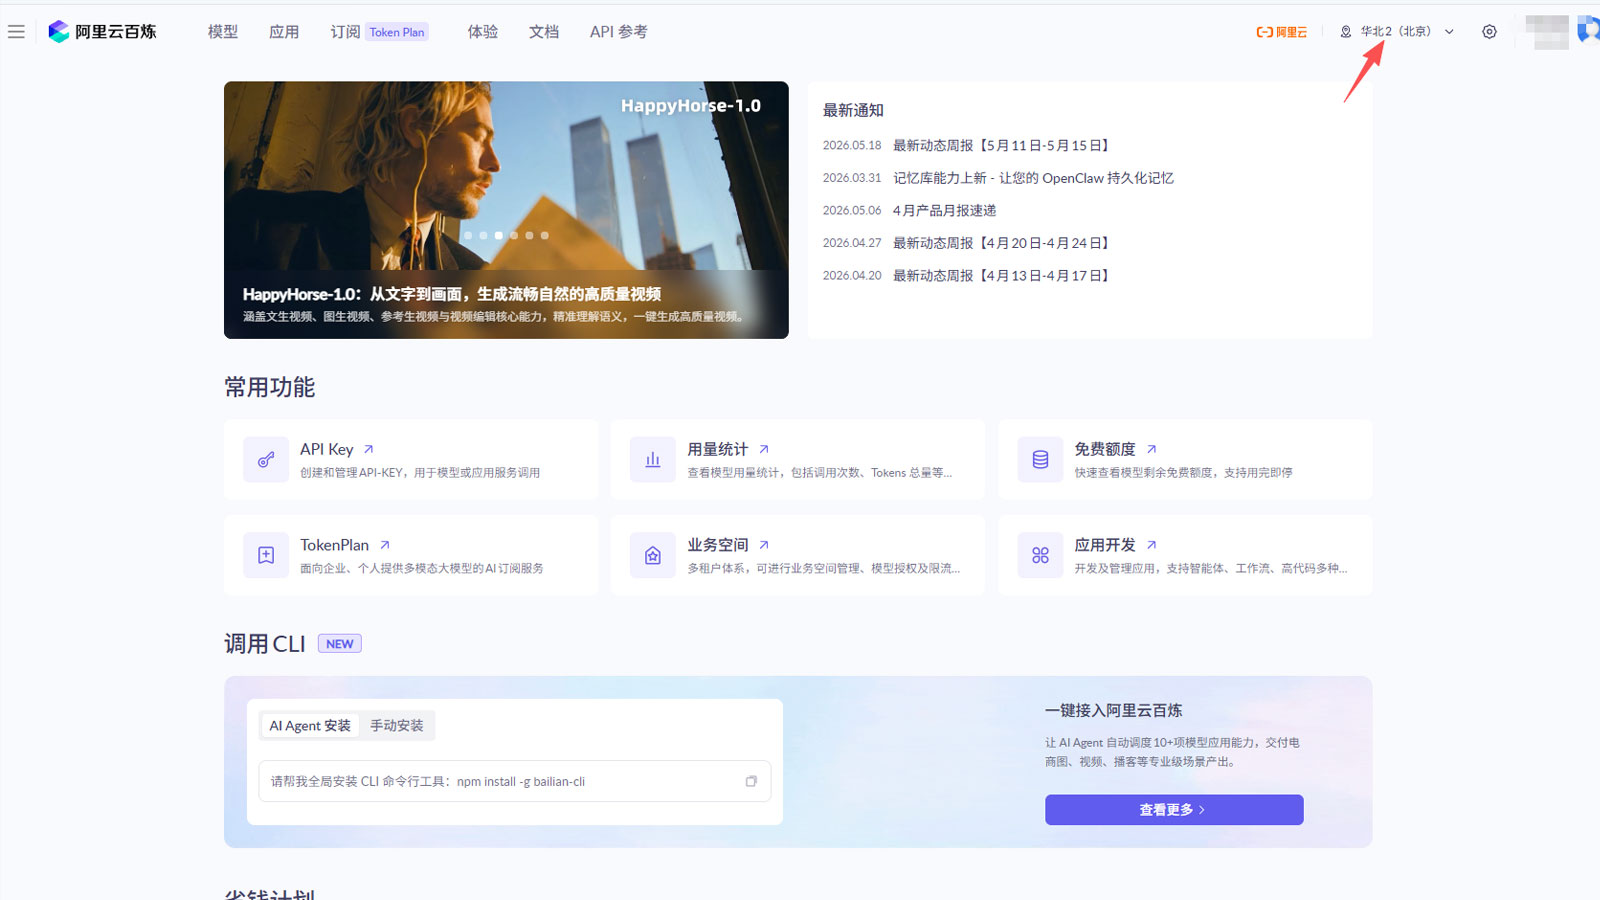Open 最新动态周报 5月11日-5月15日 notice
Viewport: 1600px width, 900px height.
[1001, 146]
